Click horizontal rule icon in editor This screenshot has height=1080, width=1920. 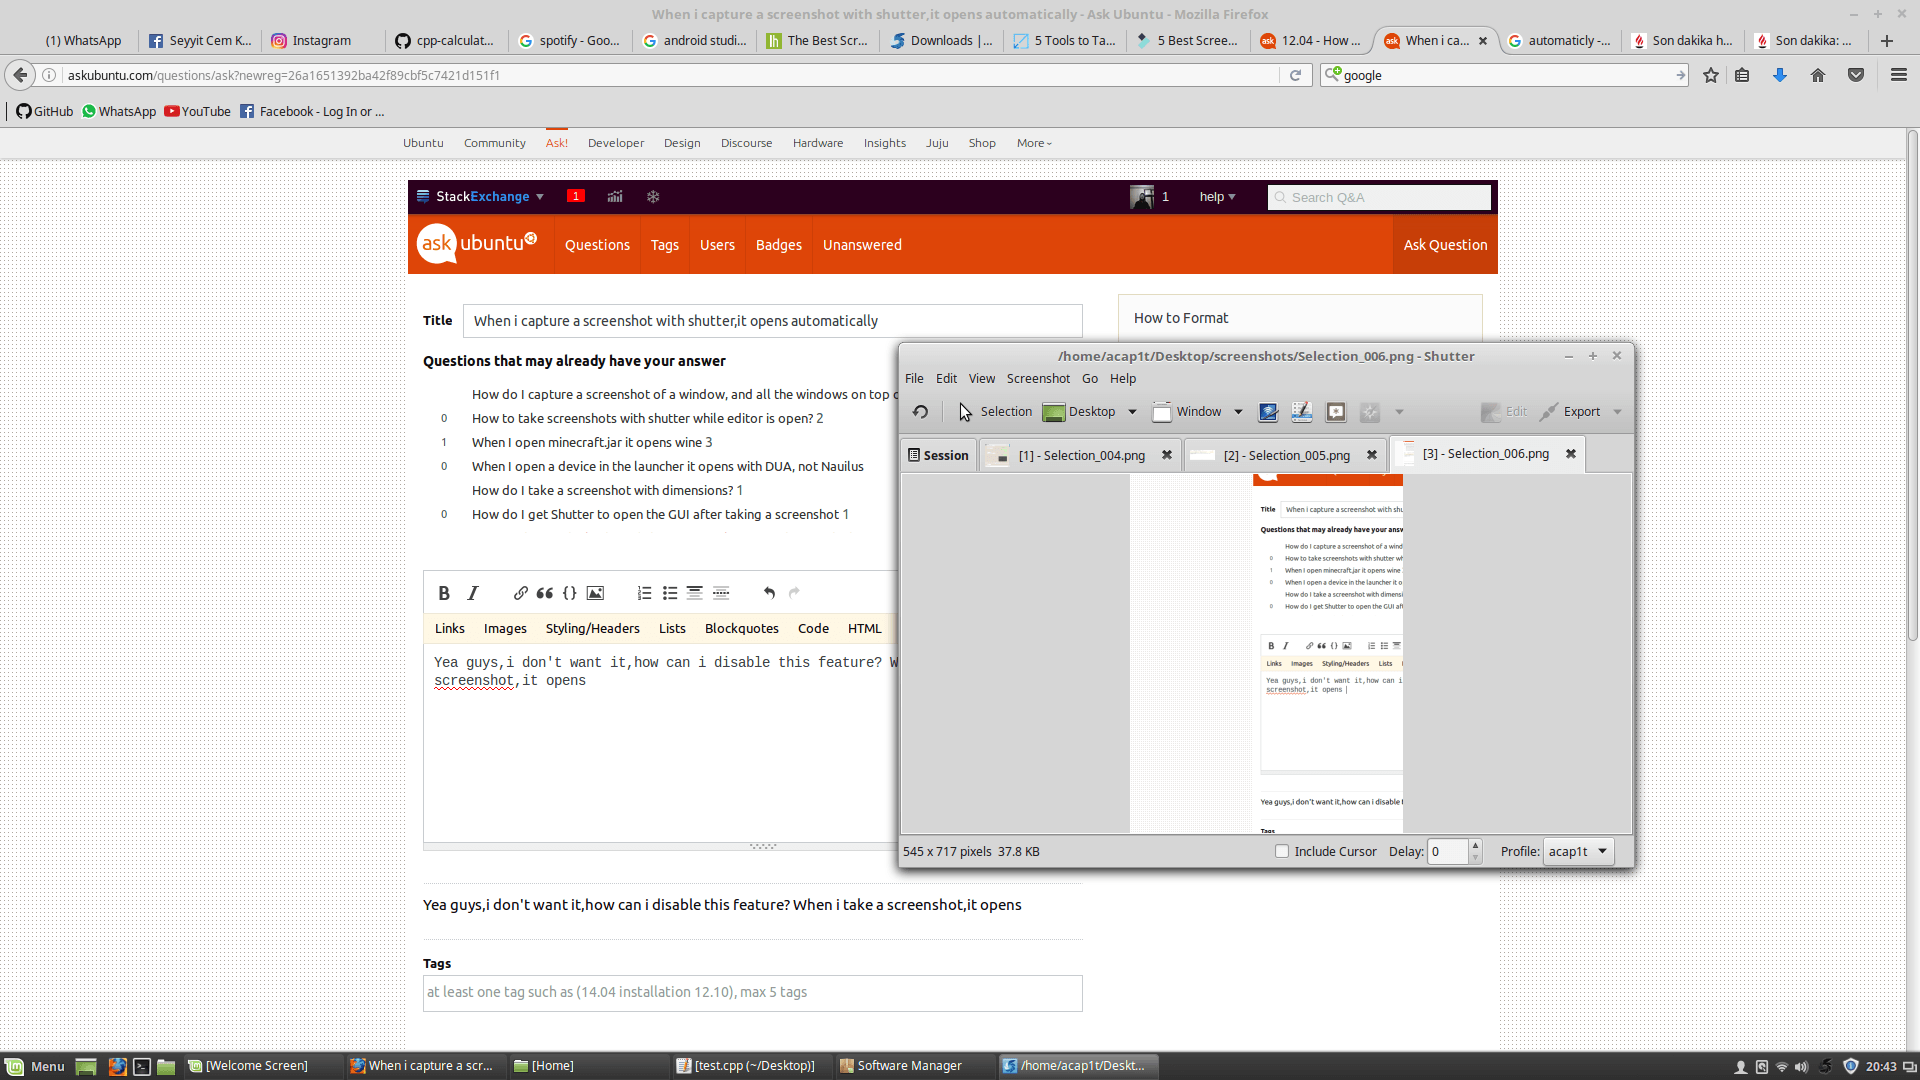[x=721, y=593]
